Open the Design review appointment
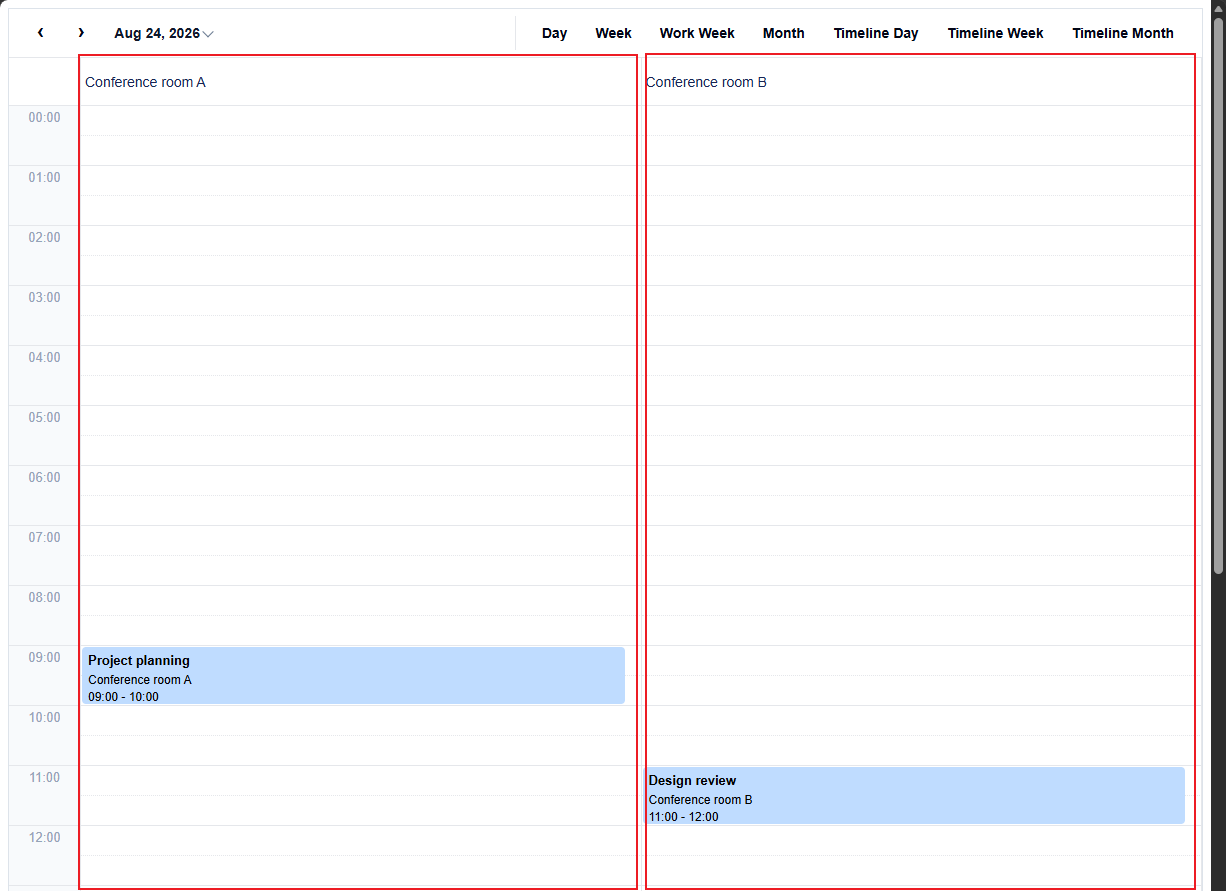The image size is (1226, 891). 914,795
